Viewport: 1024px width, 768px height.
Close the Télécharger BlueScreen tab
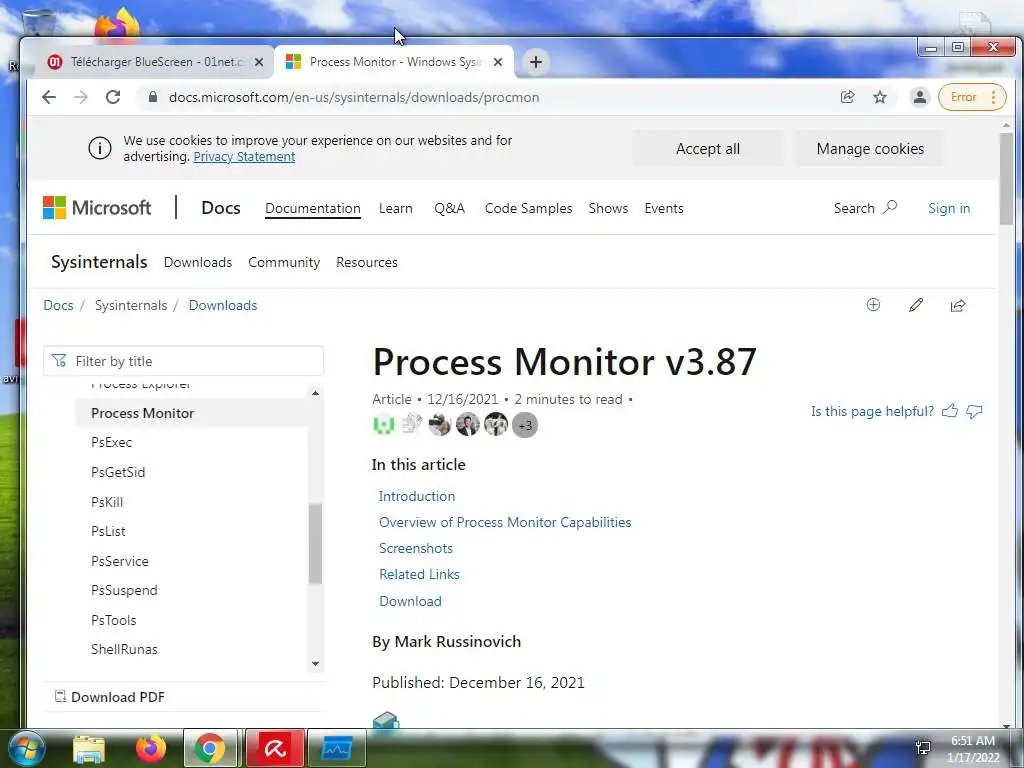pyautogui.click(x=259, y=62)
